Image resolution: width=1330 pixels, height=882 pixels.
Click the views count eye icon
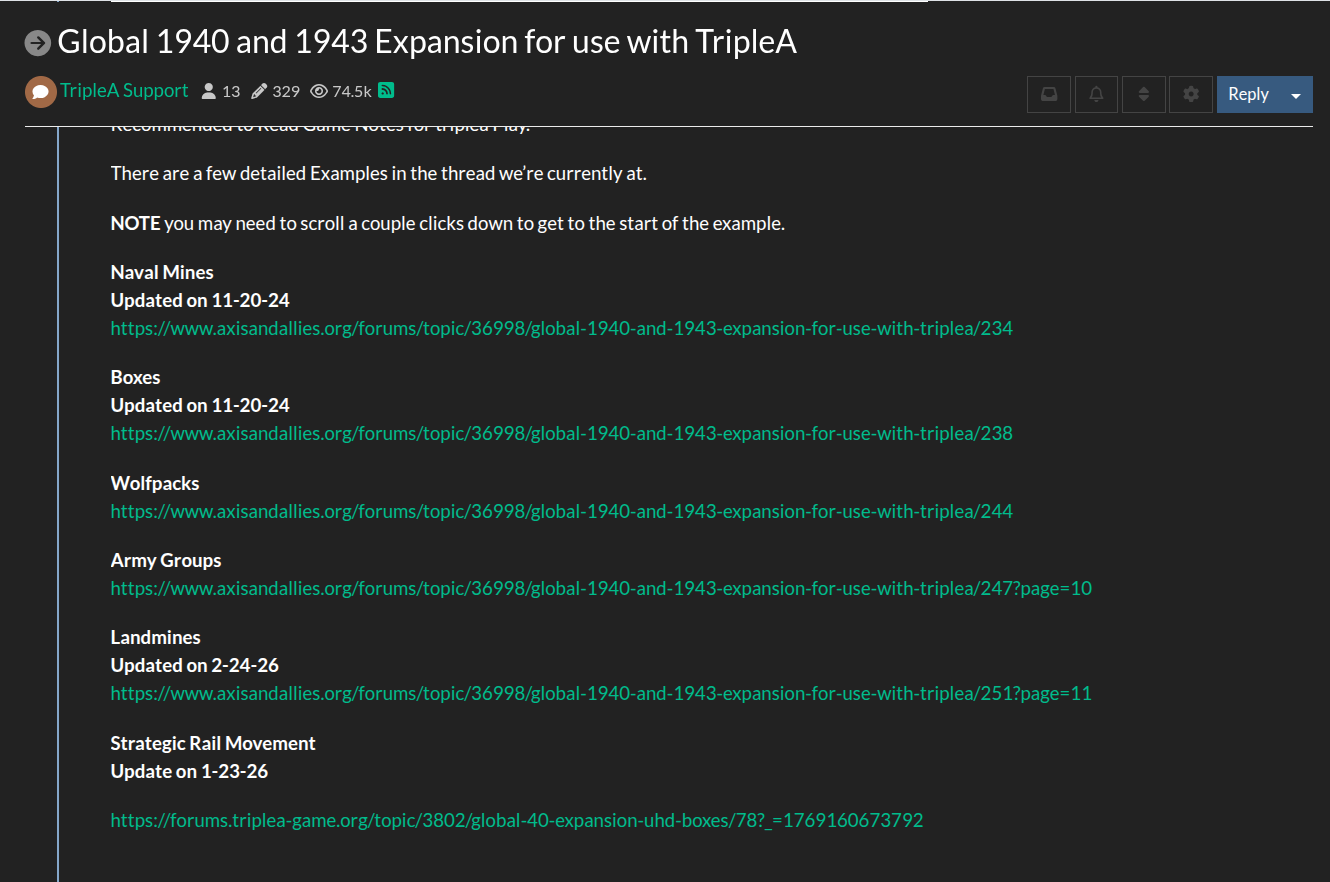pos(319,91)
